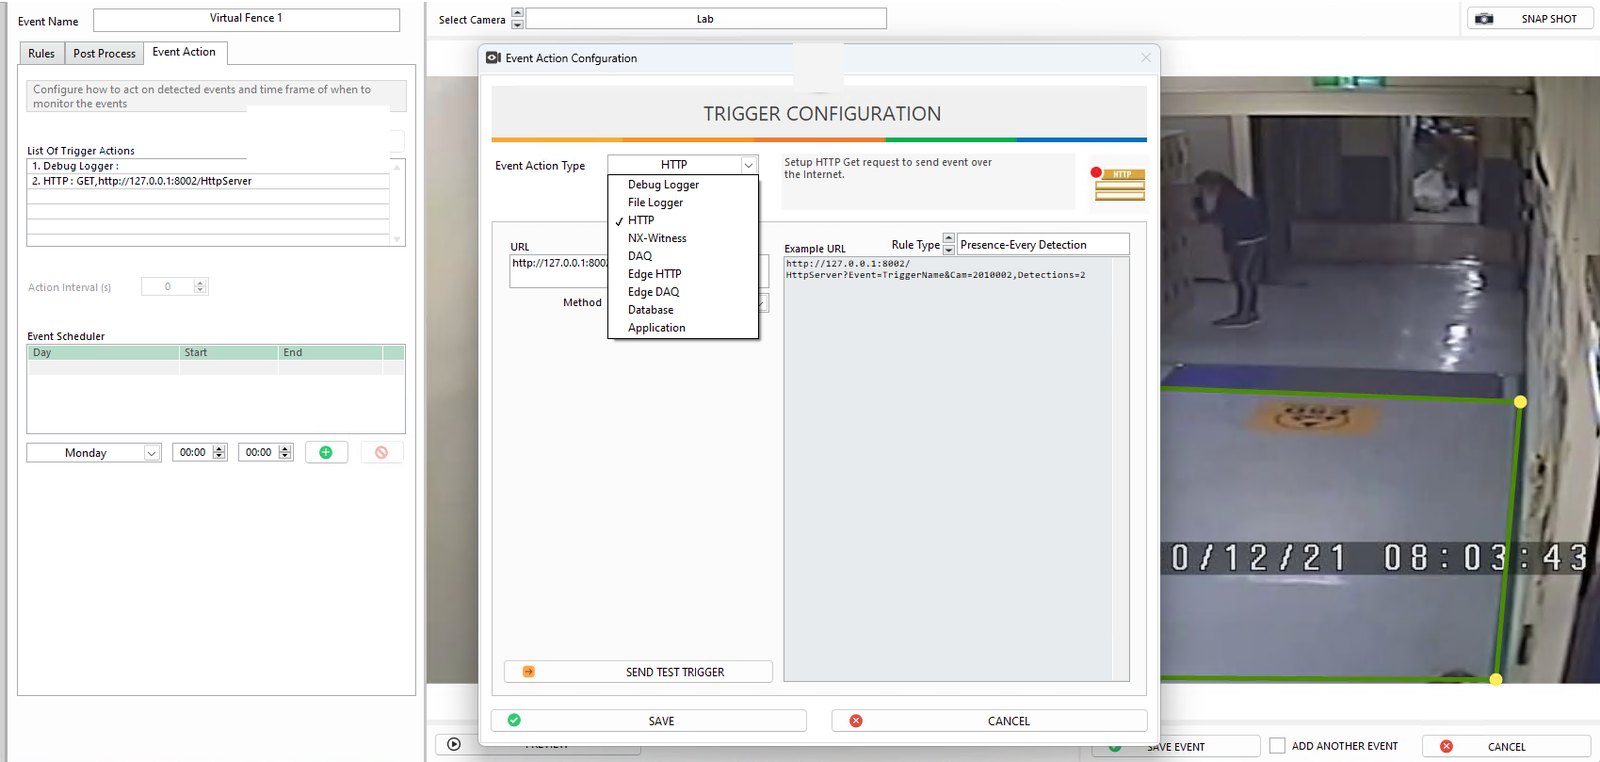Click the Example URL area scrollbar

1121,469
